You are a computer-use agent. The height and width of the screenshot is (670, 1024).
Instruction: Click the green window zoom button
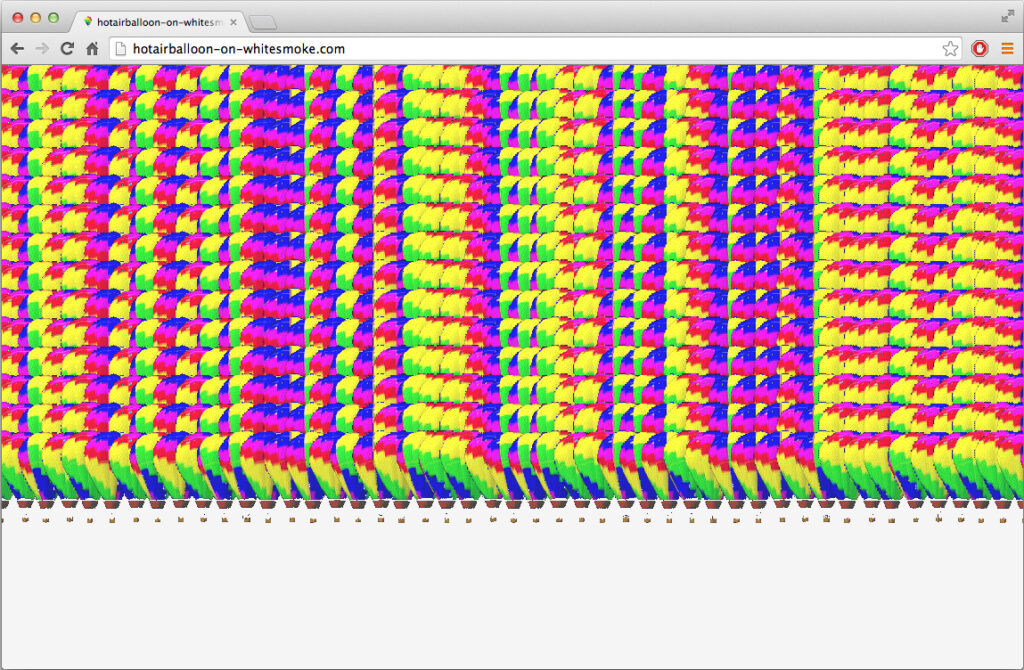coord(54,18)
